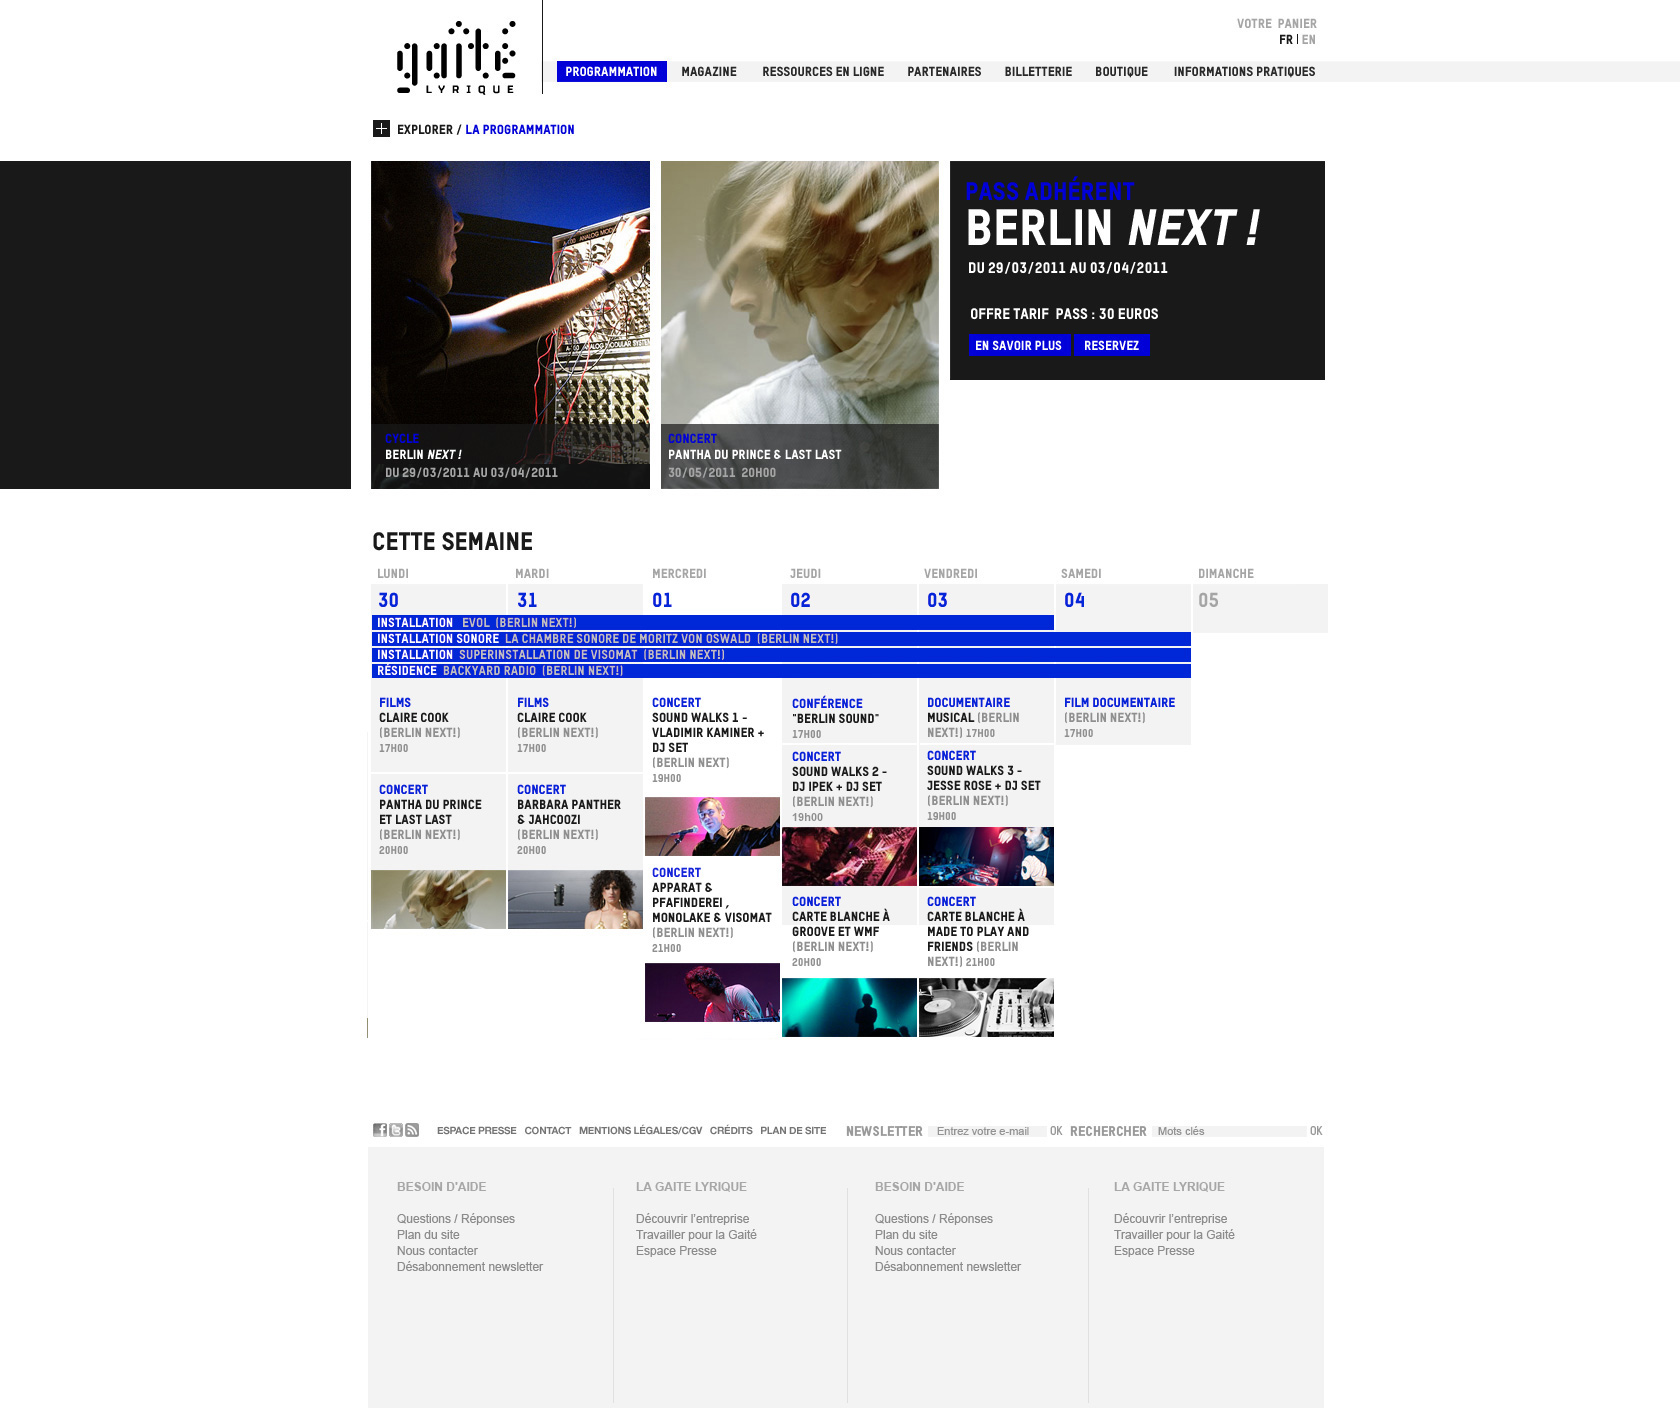Open Crédits footer link

coord(731,1131)
